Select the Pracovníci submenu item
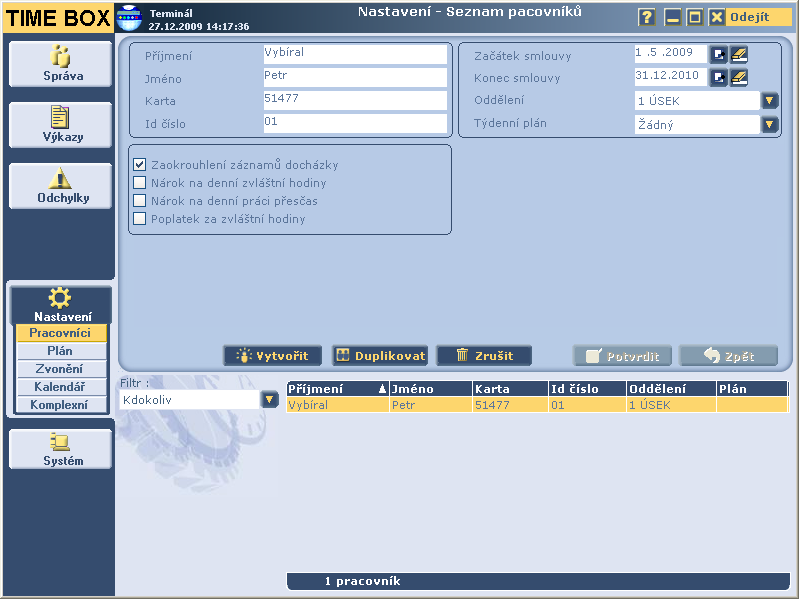Screen dimensions: 799x599 (61, 333)
